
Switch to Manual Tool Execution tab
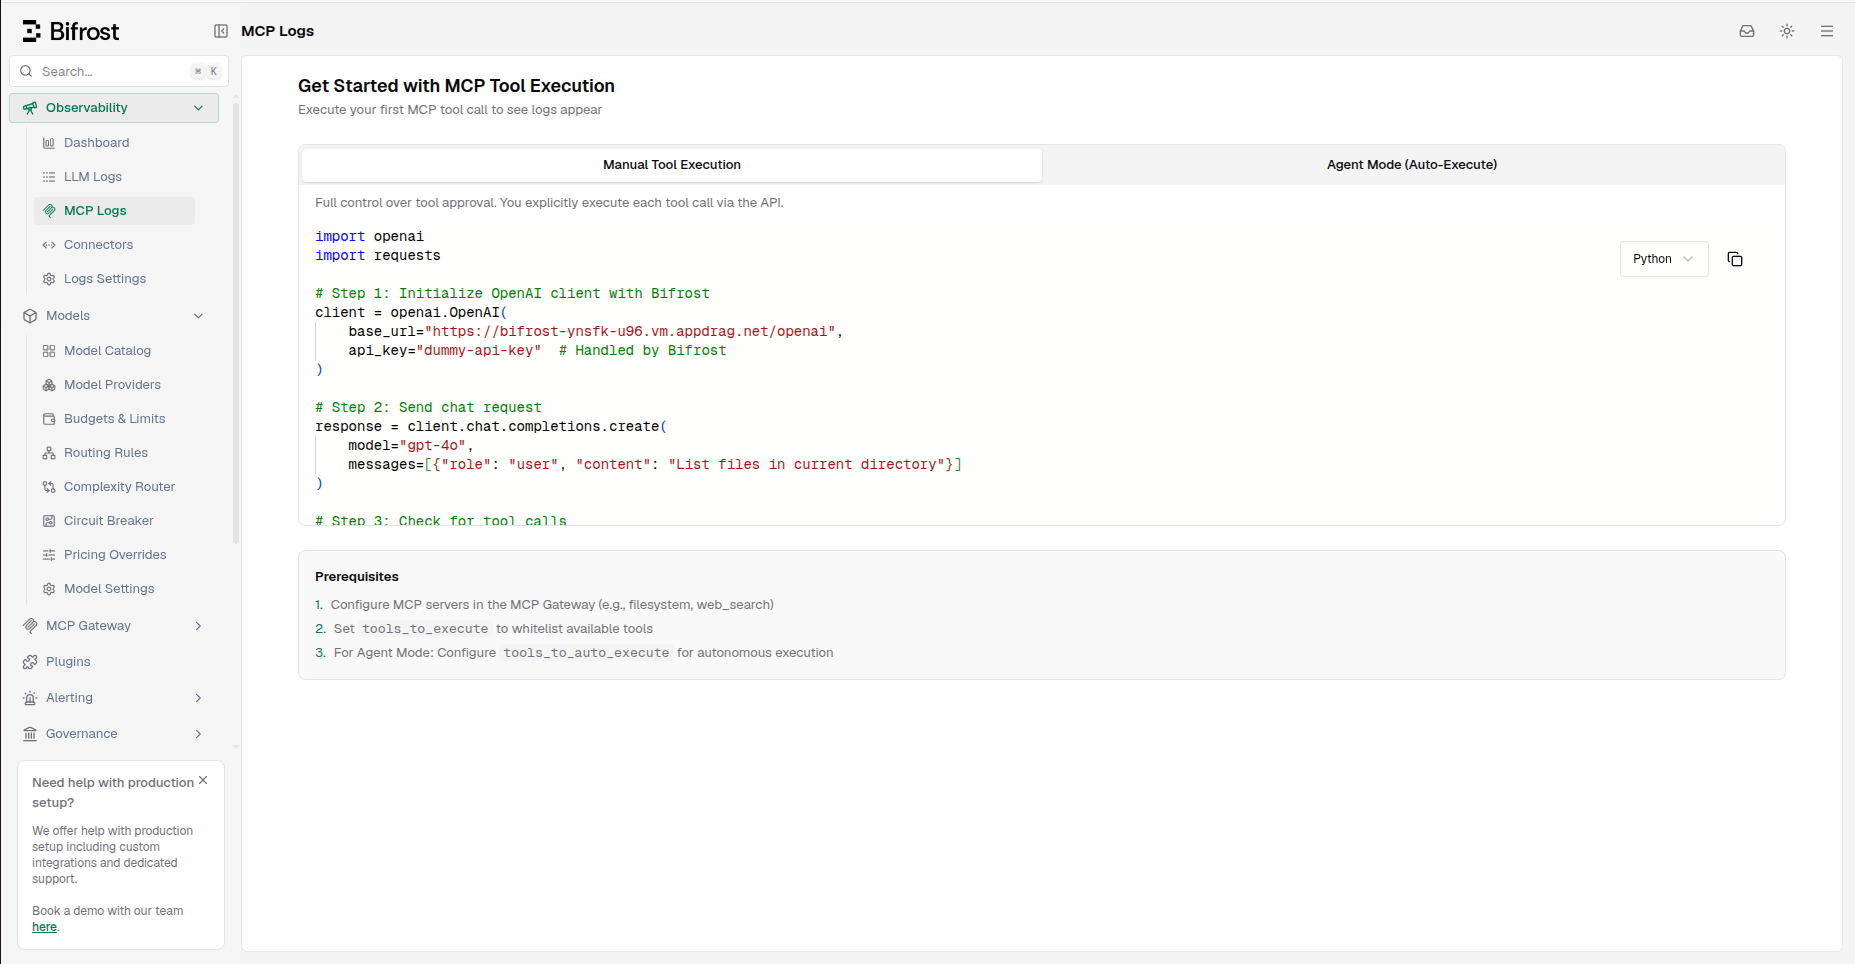(672, 165)
